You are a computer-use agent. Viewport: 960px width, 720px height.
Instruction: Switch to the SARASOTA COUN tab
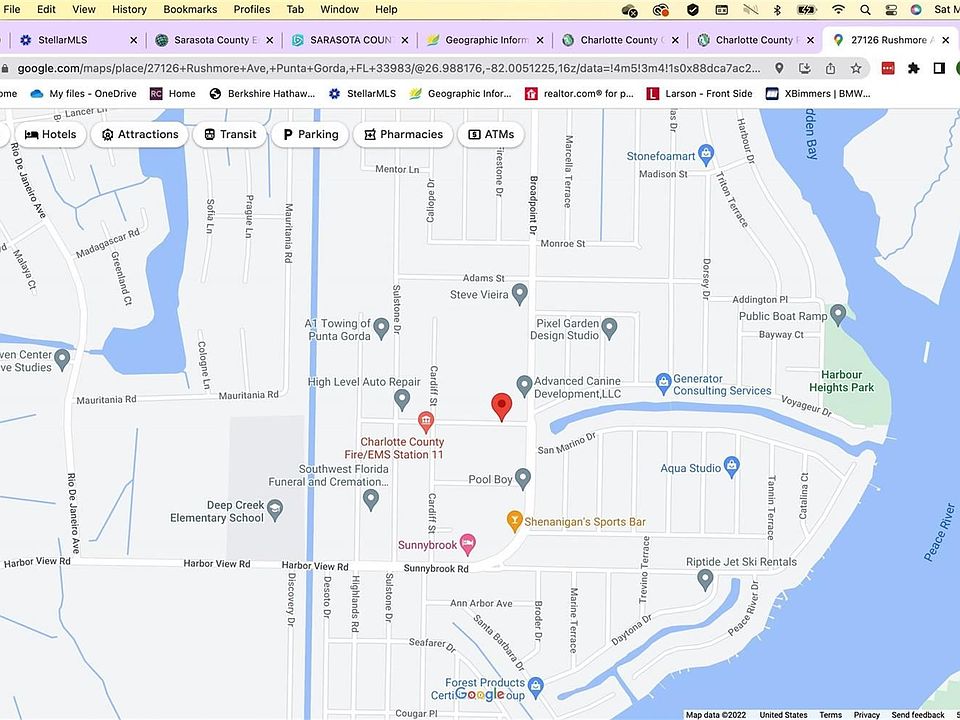tap(350, 40)
